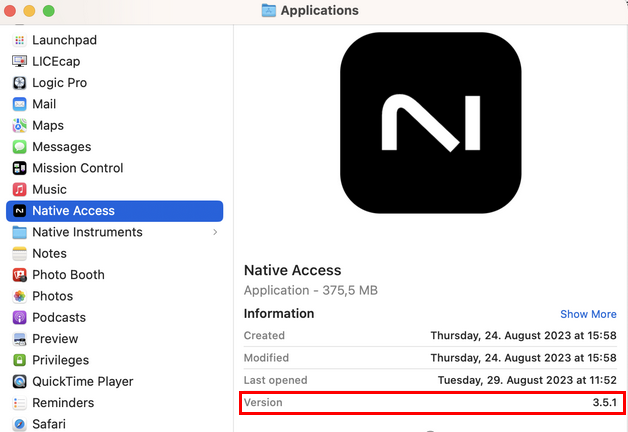Click the Created label

(x=264, y=336)
